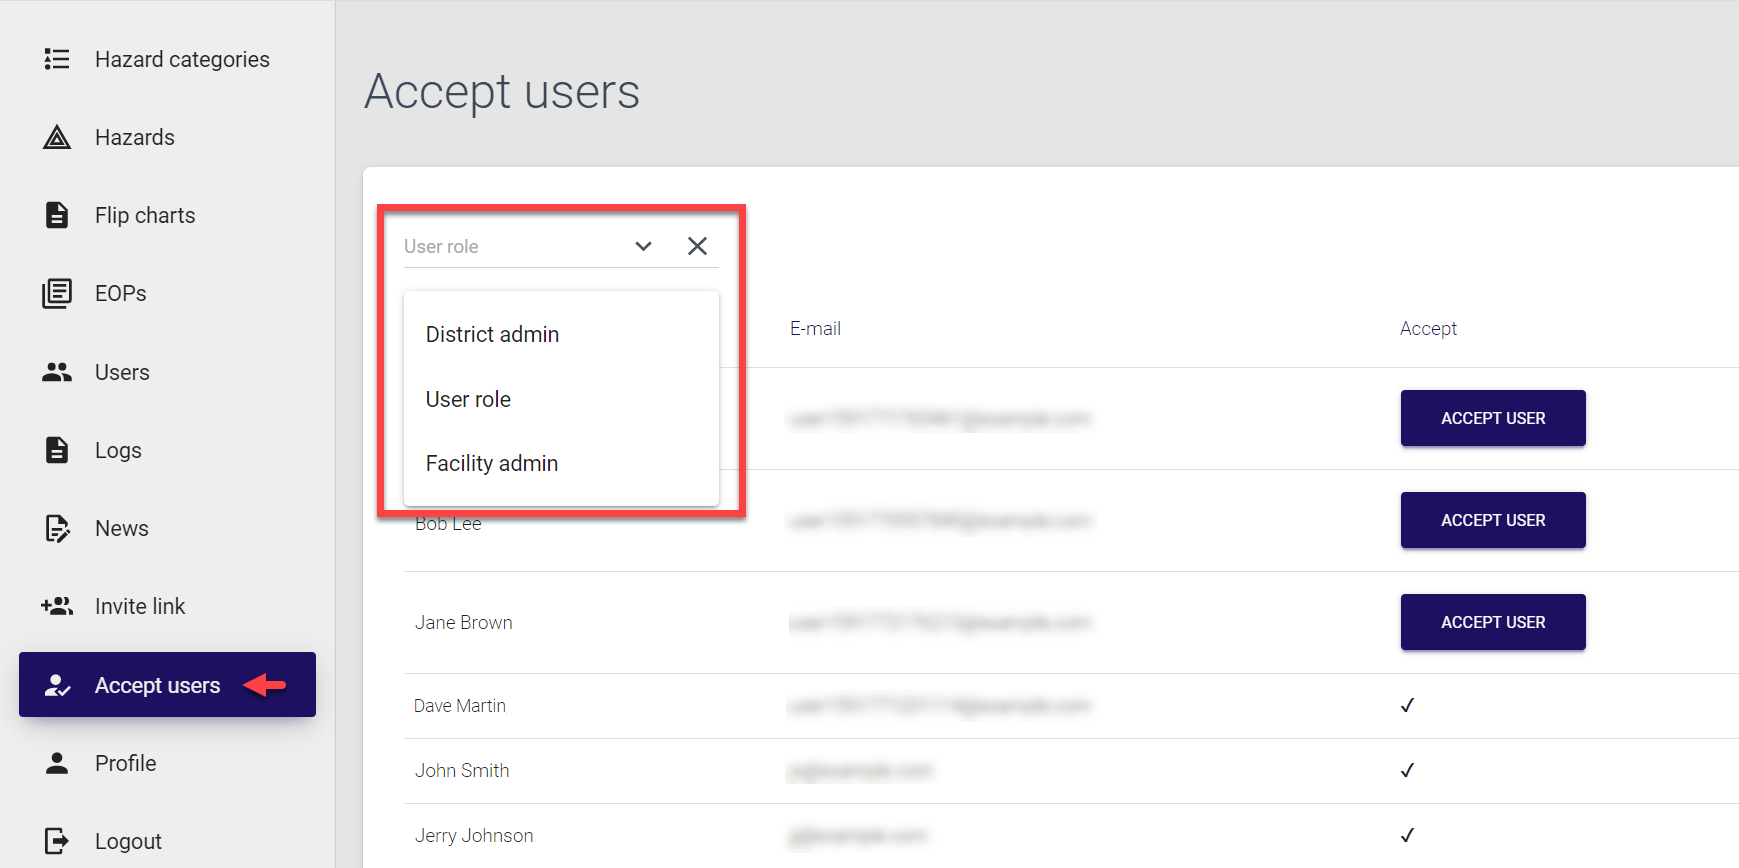Click the Logout exit icon

point(57,841)
